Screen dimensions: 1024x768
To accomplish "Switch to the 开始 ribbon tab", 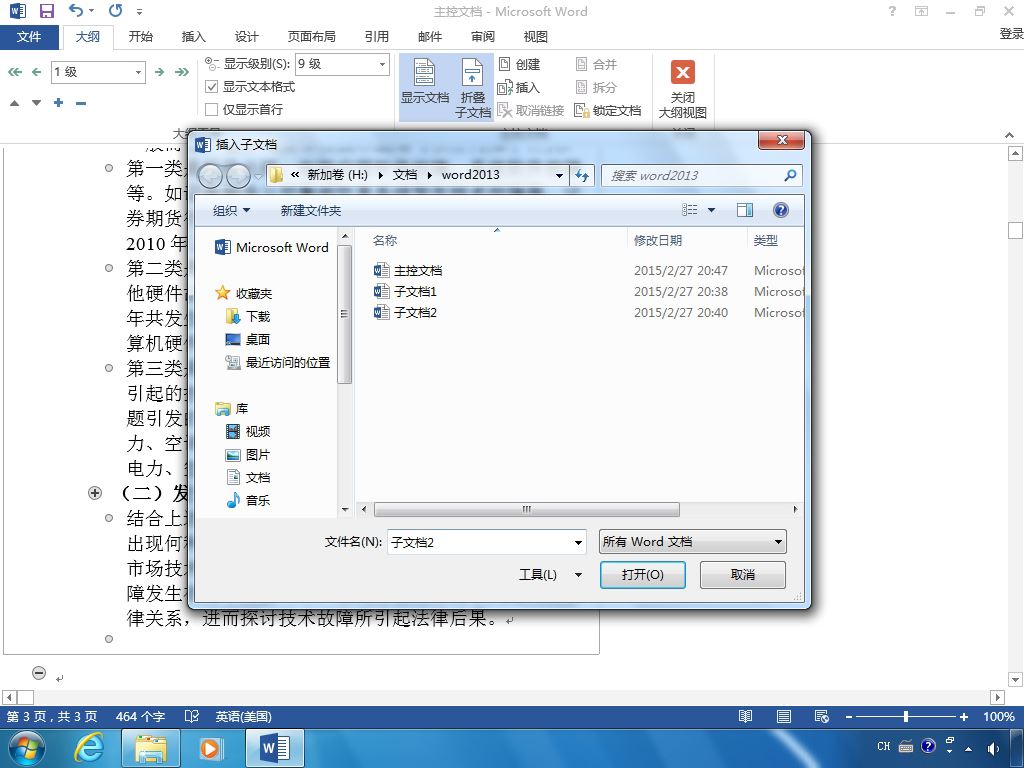I will pos(140,37).
